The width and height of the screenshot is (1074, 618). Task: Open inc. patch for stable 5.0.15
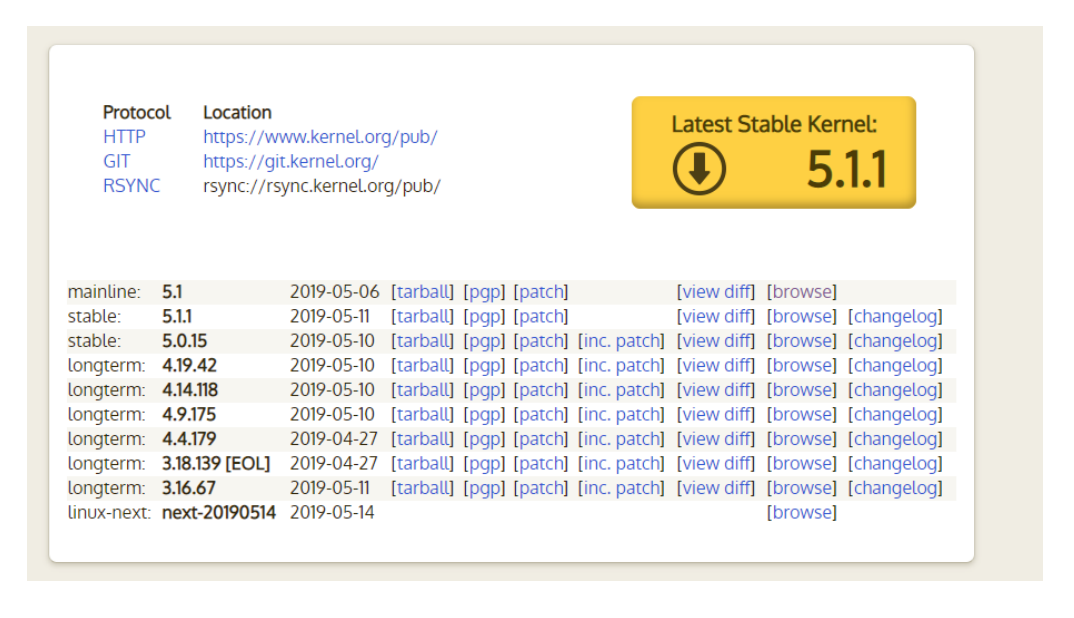[x=621, y=341]
